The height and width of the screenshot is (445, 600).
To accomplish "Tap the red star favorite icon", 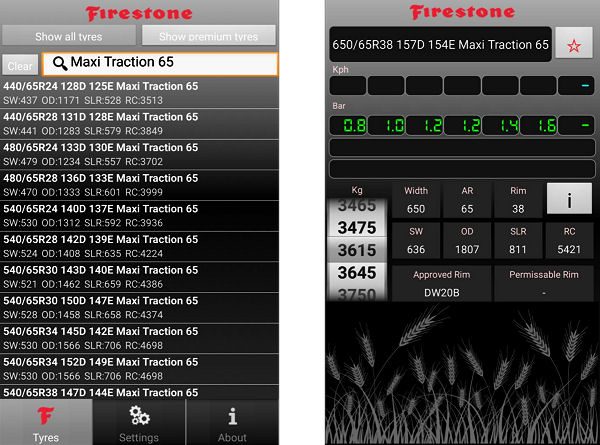I will pyautogui.click(x=574, y=46).
